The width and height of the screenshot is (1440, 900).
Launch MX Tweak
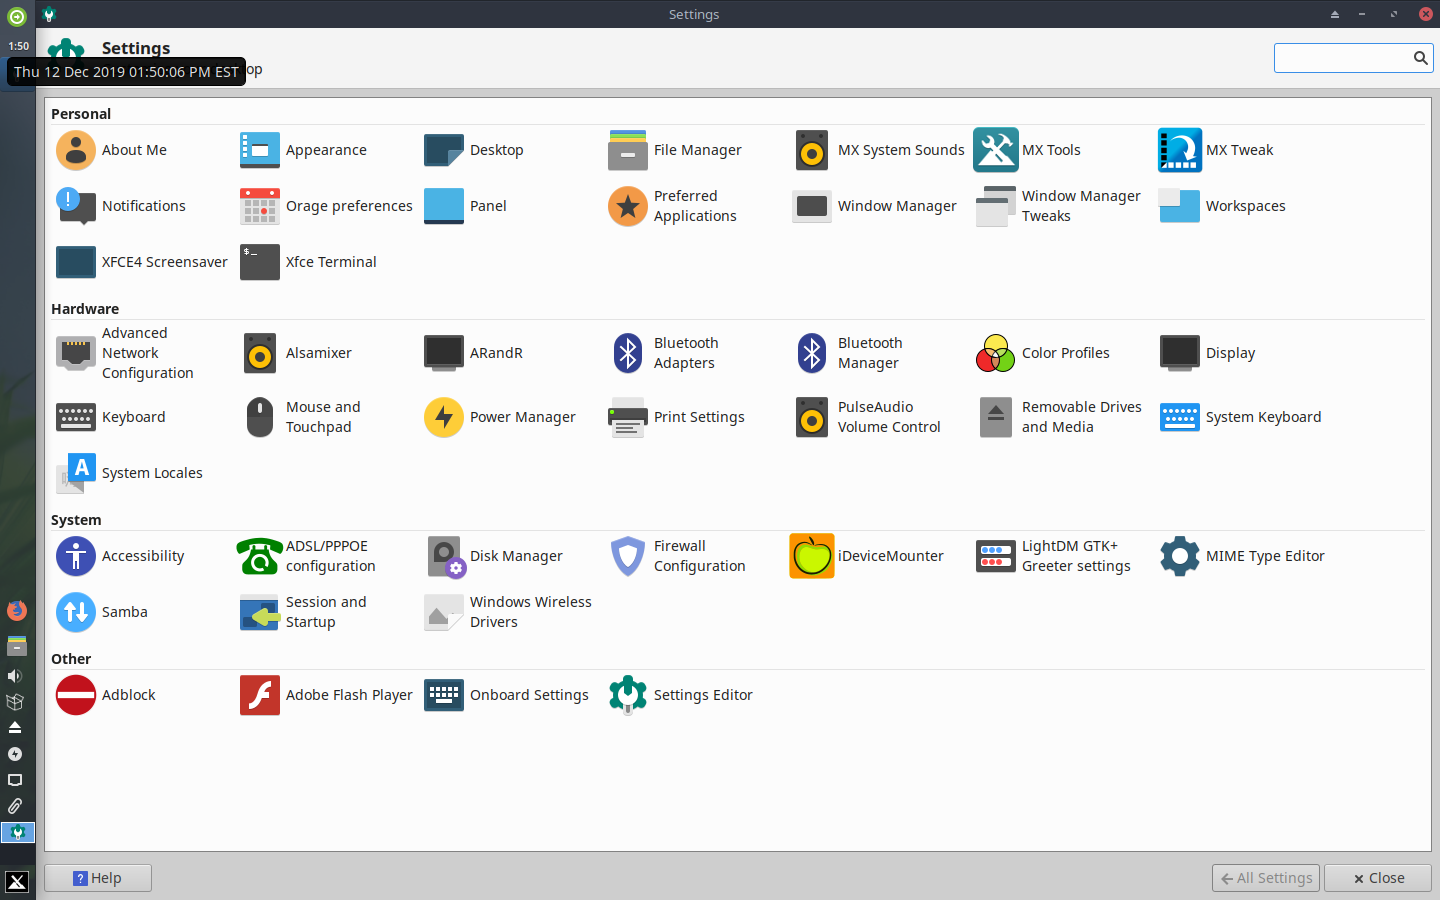tap(1216, 150)
